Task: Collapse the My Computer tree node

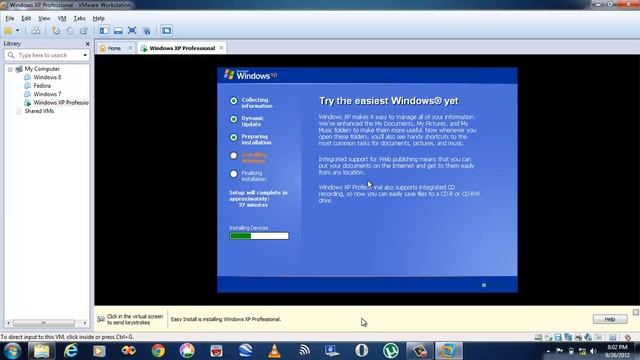Action: (x=10, y=69)
